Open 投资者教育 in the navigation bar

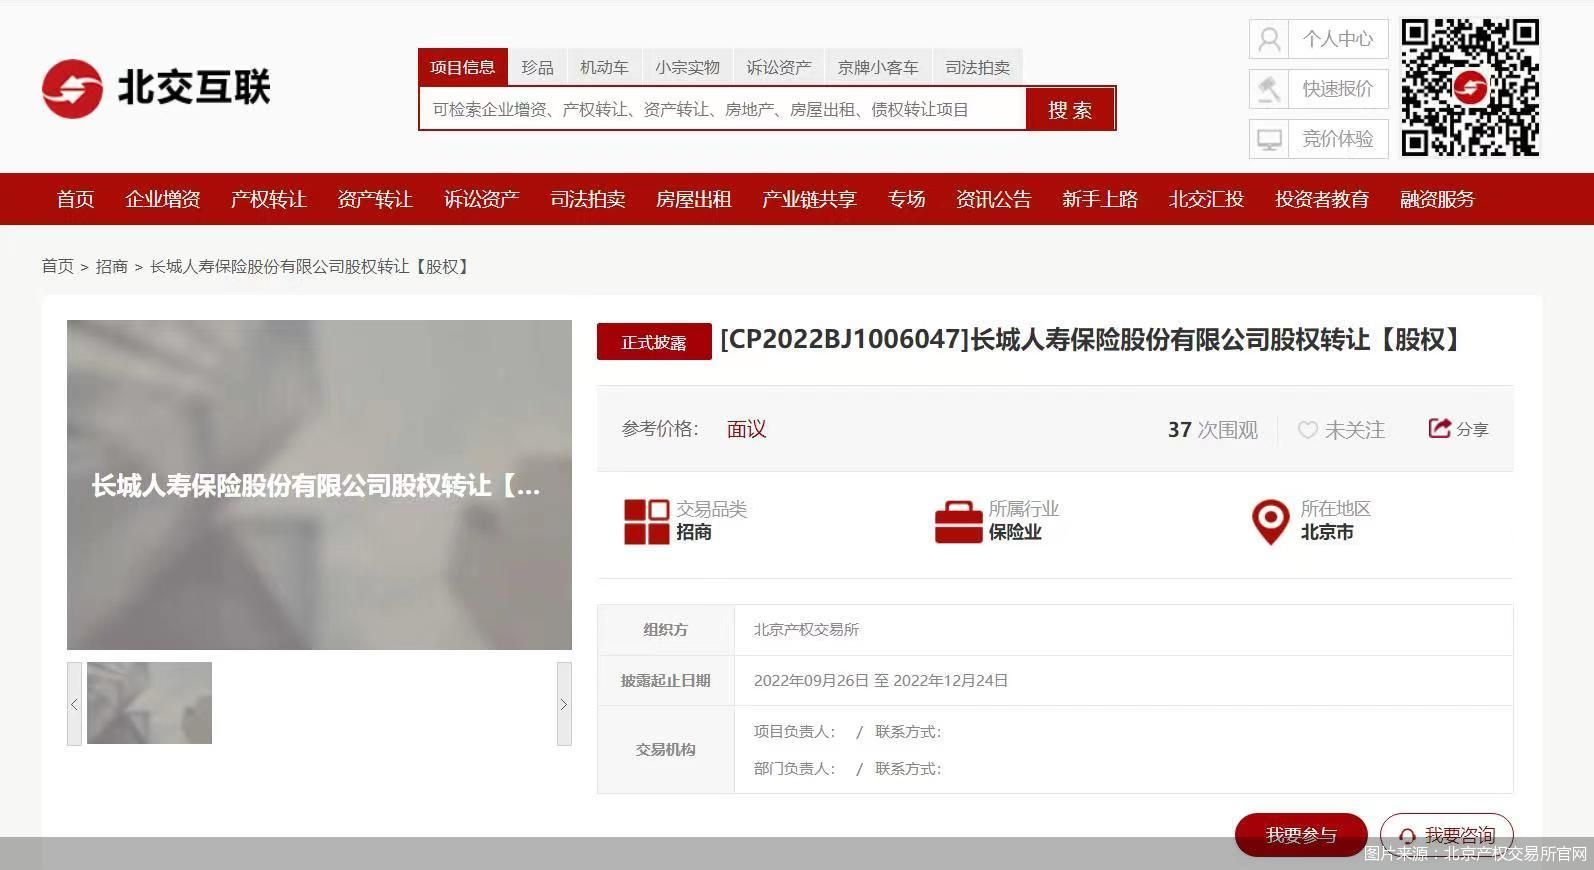click(x=1322, y=199)
